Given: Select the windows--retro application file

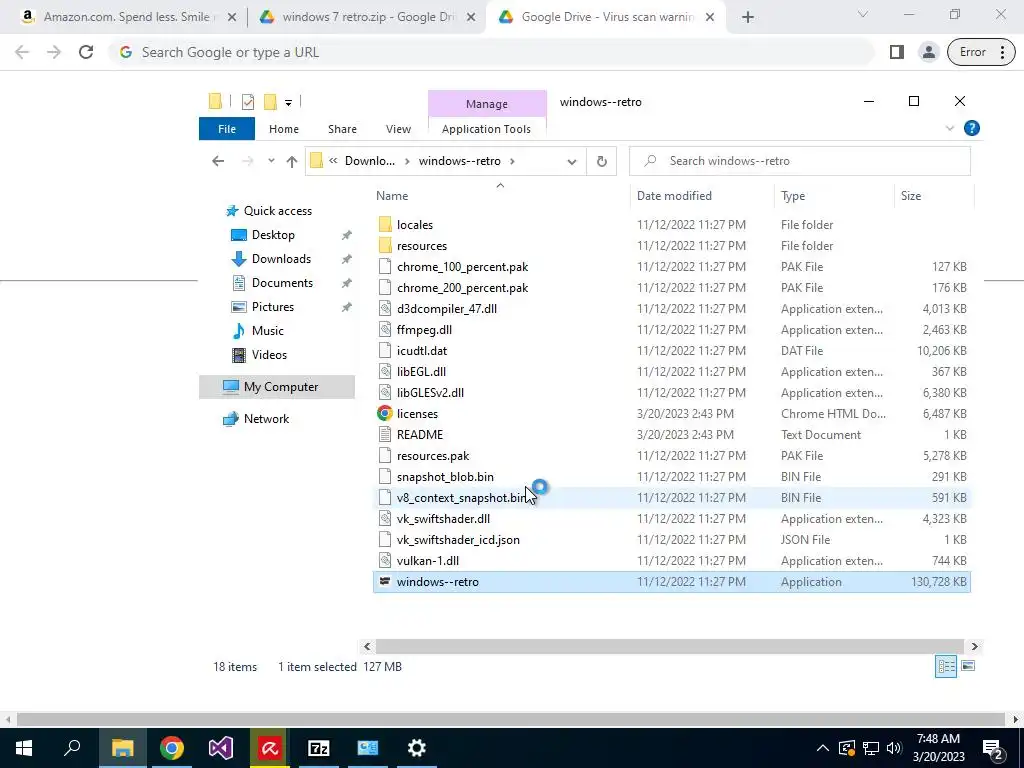Looking at the screenshot, I should point(671,582).
